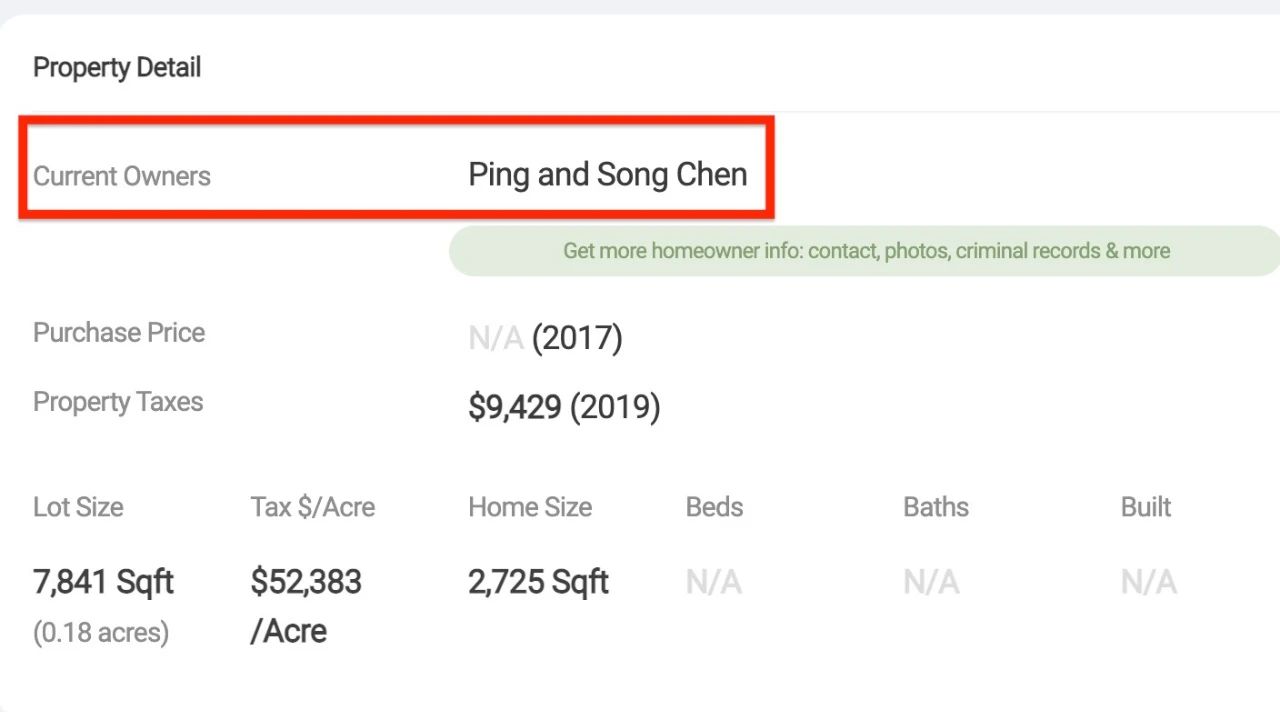Click the Purchase Price label
This screenshot has height=712, width=1280.
119,333
